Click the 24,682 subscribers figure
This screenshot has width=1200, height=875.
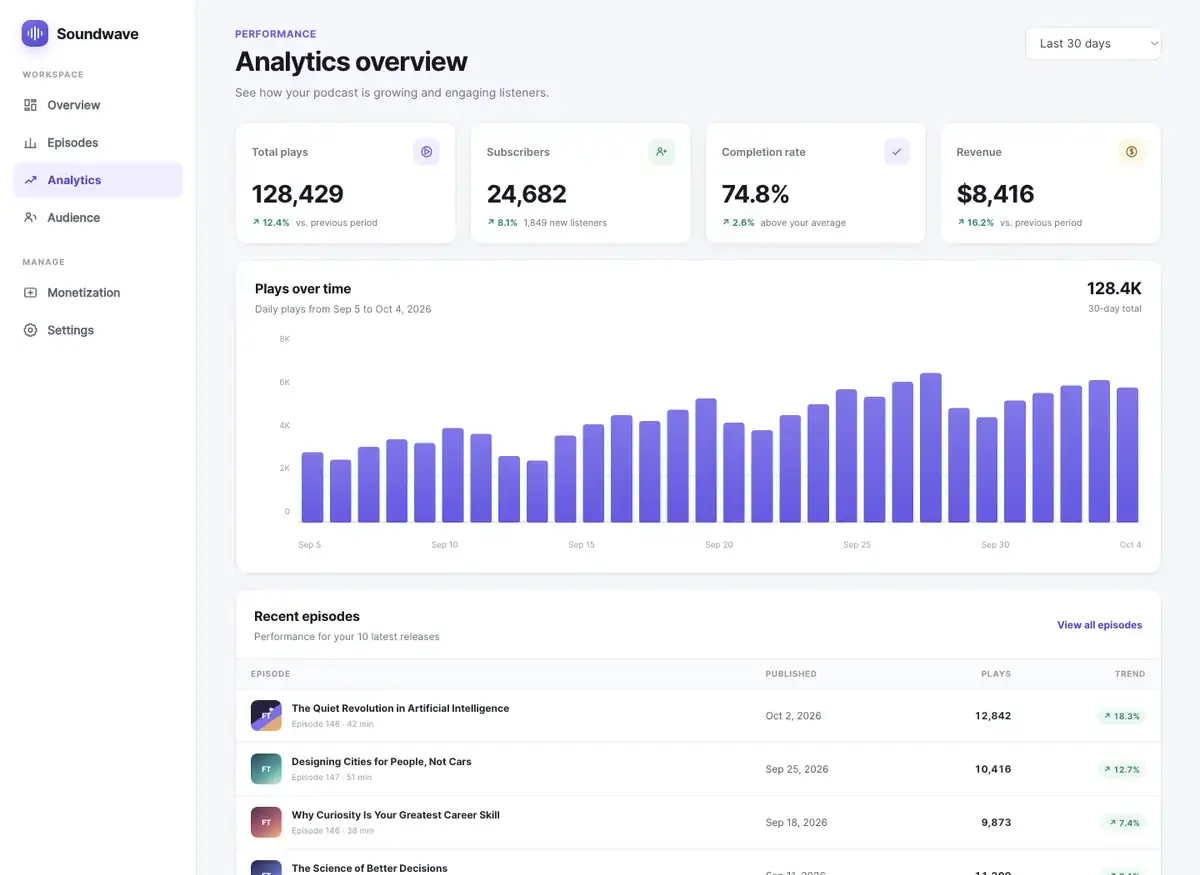click(x=527, y=194)
